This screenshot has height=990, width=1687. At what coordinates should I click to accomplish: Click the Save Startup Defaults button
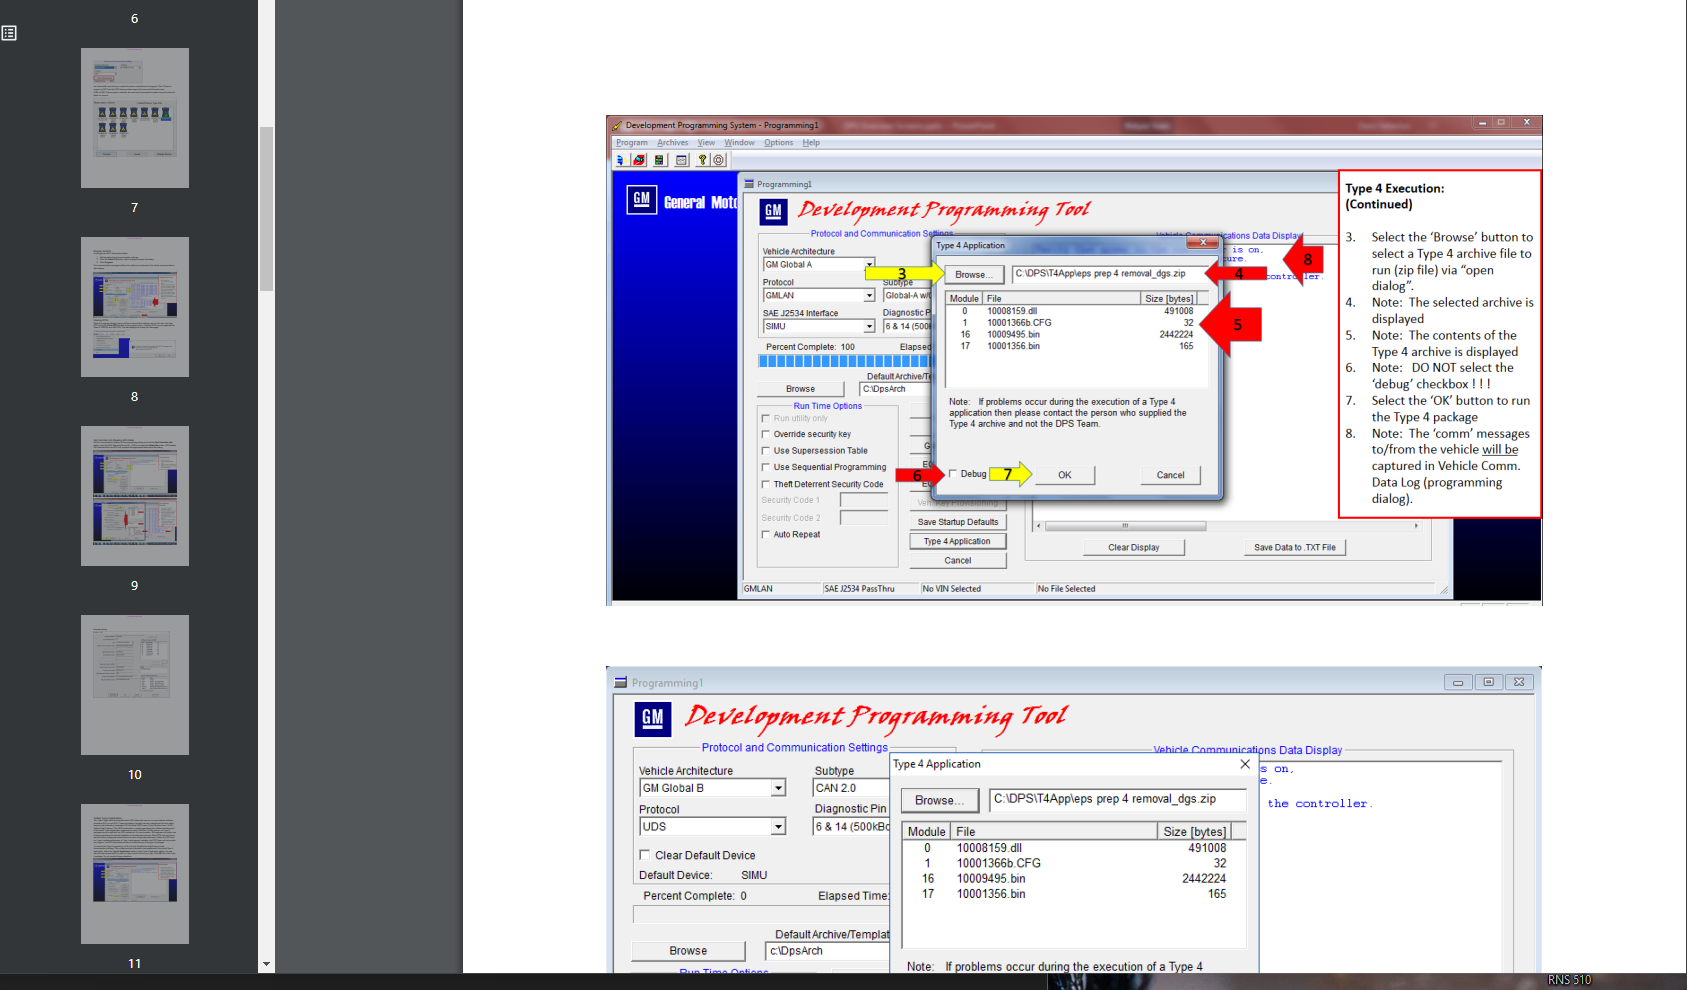(958, 522)
